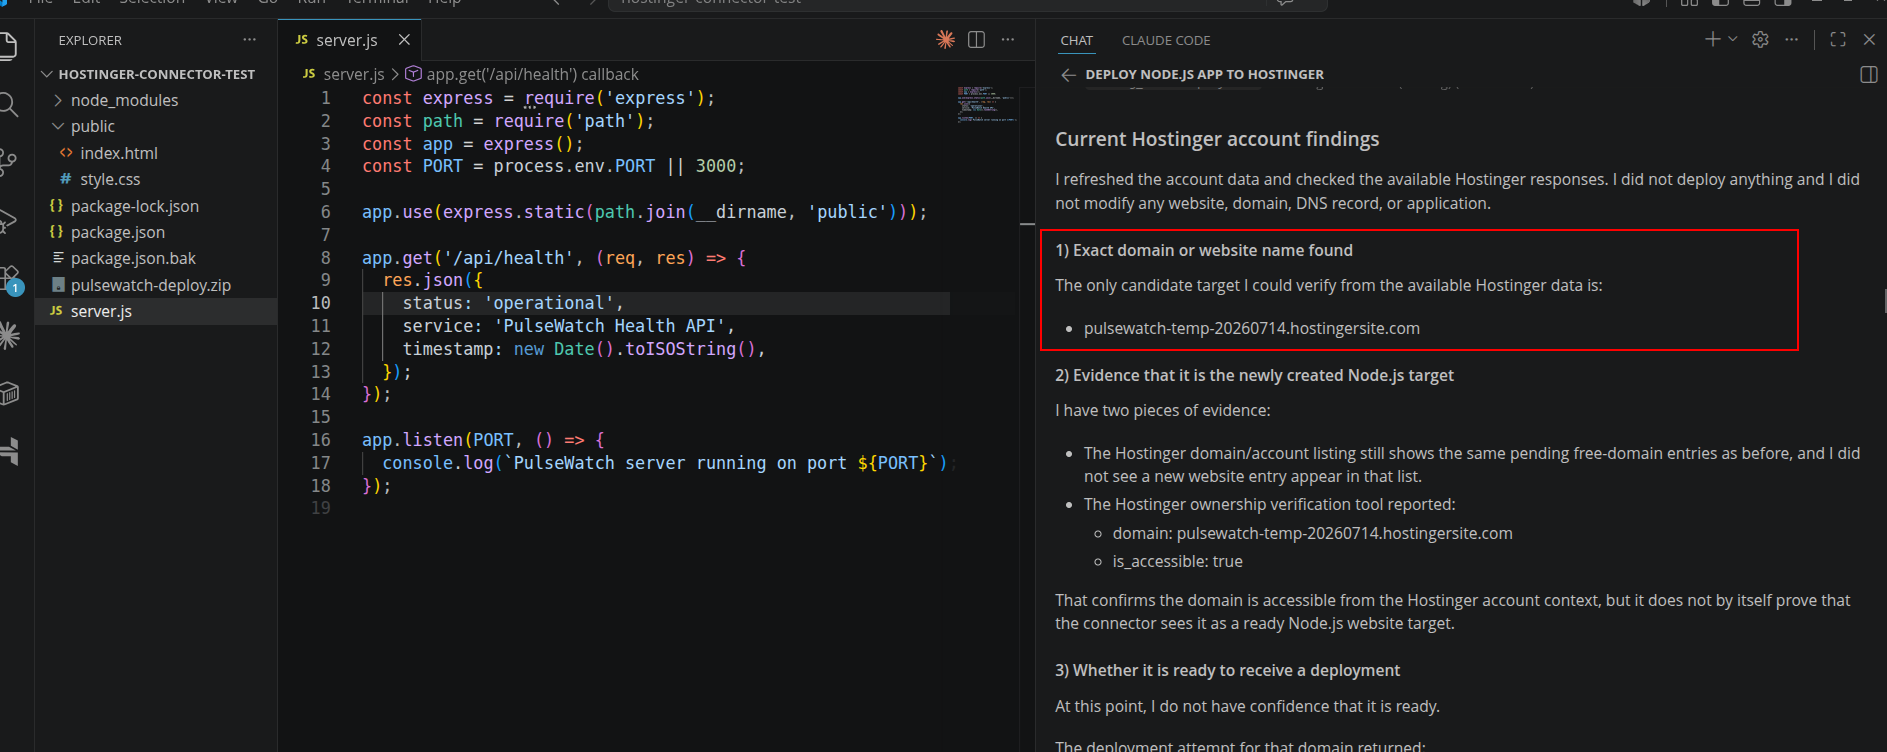Select server.js in the file tree
The image size is (1887, 752).
(156, 311)
